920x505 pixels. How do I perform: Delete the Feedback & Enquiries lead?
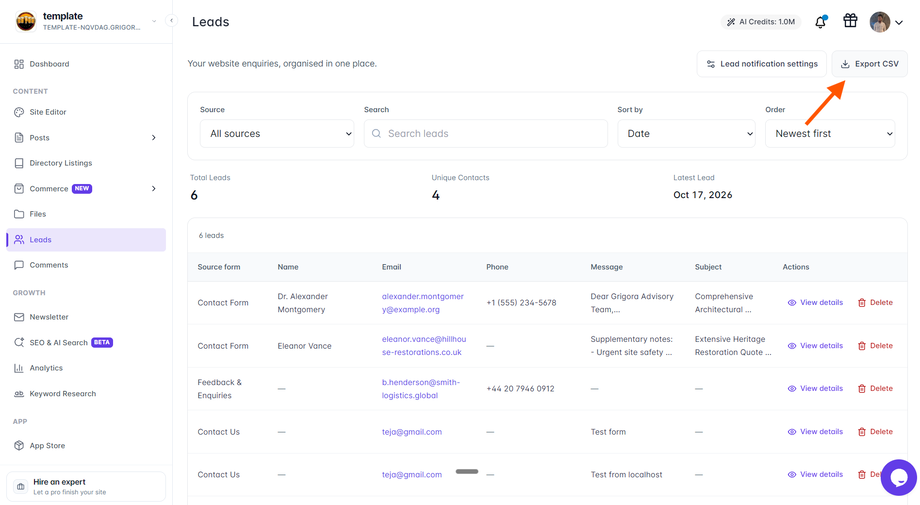tap(875, 389)
